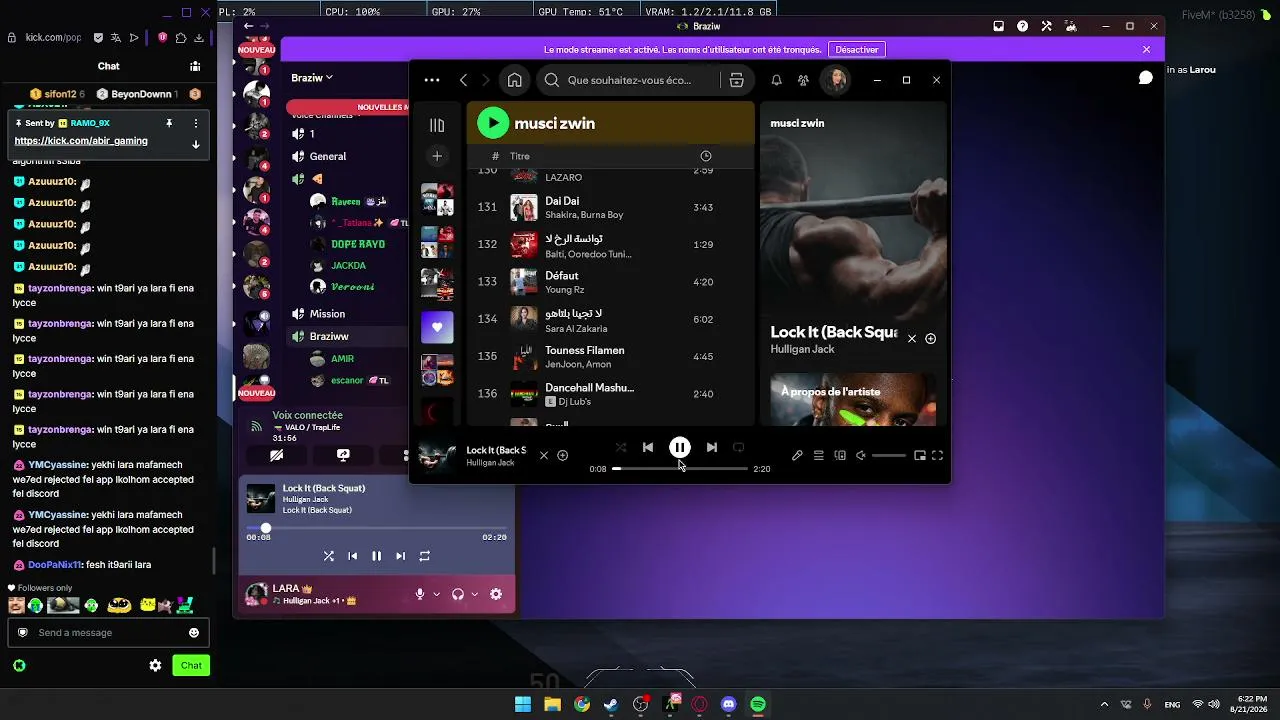Navigate back in Spotify
The height and width of the screenshot is (720, 1280).
463,80
